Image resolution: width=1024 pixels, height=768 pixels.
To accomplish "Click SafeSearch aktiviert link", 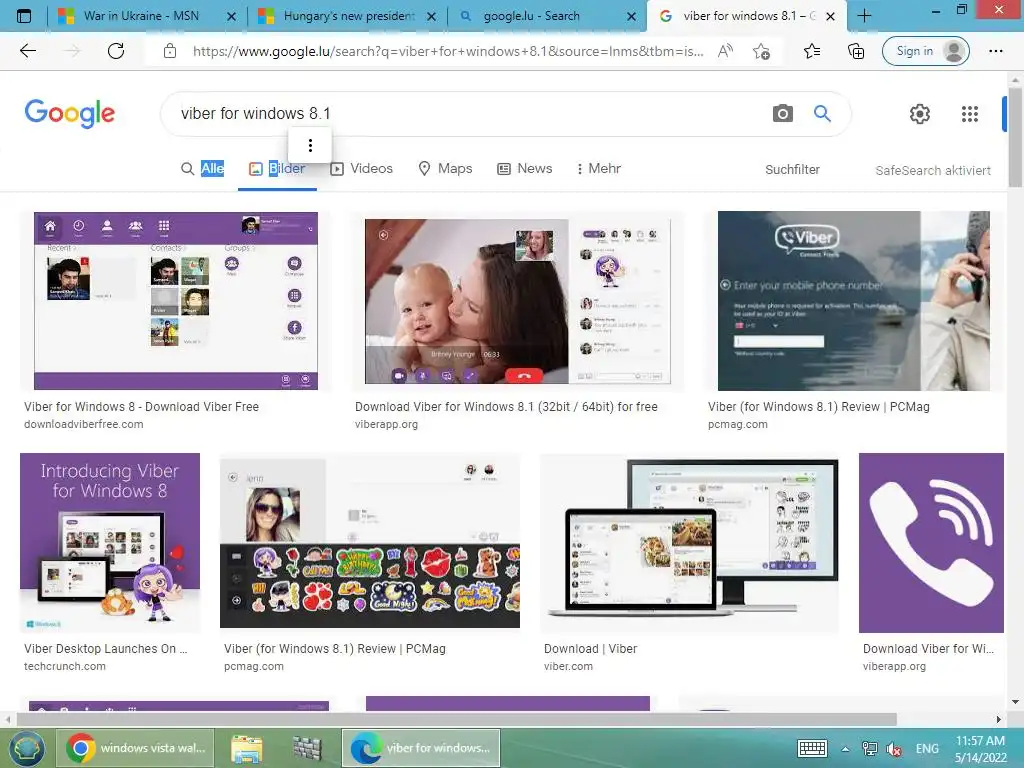I will 933,170.
